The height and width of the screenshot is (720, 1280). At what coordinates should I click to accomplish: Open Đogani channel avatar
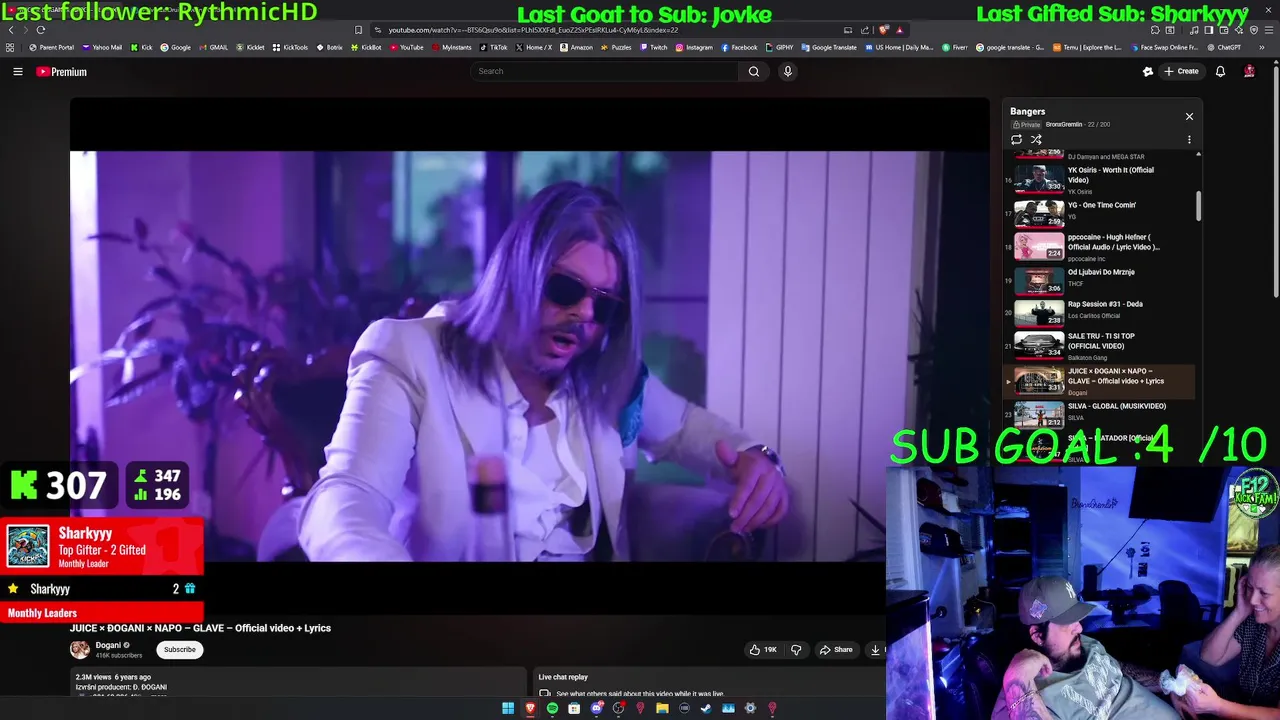click(80, 650)
